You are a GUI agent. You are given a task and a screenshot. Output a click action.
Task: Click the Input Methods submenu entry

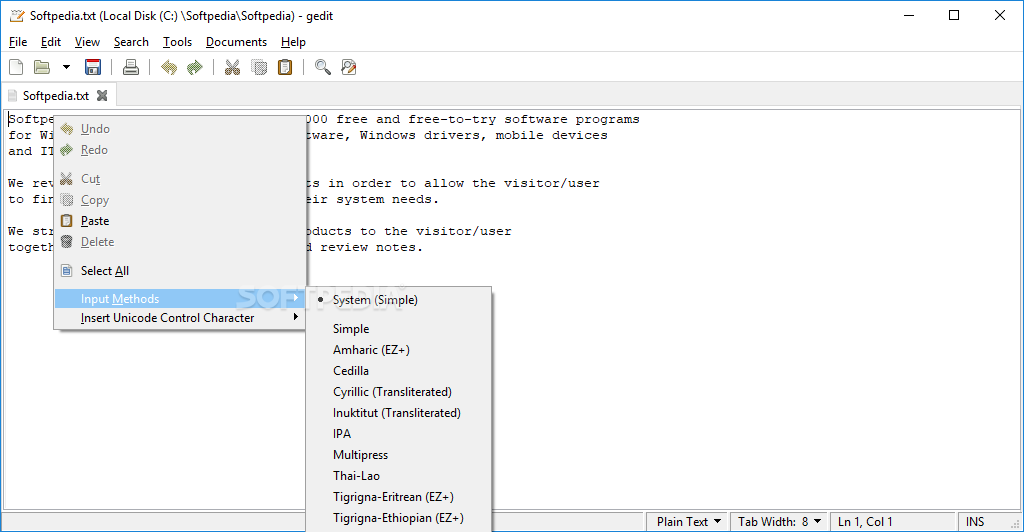(x=180, y=298)
